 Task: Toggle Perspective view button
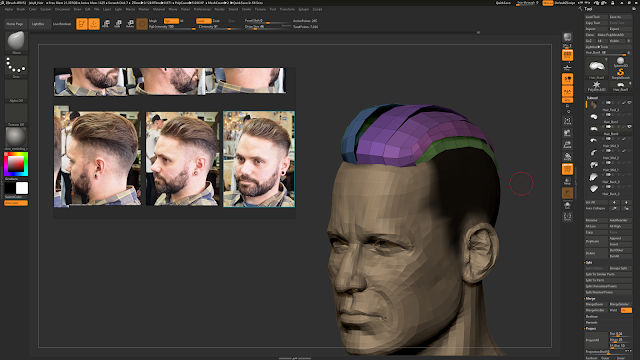click(567, 55)
